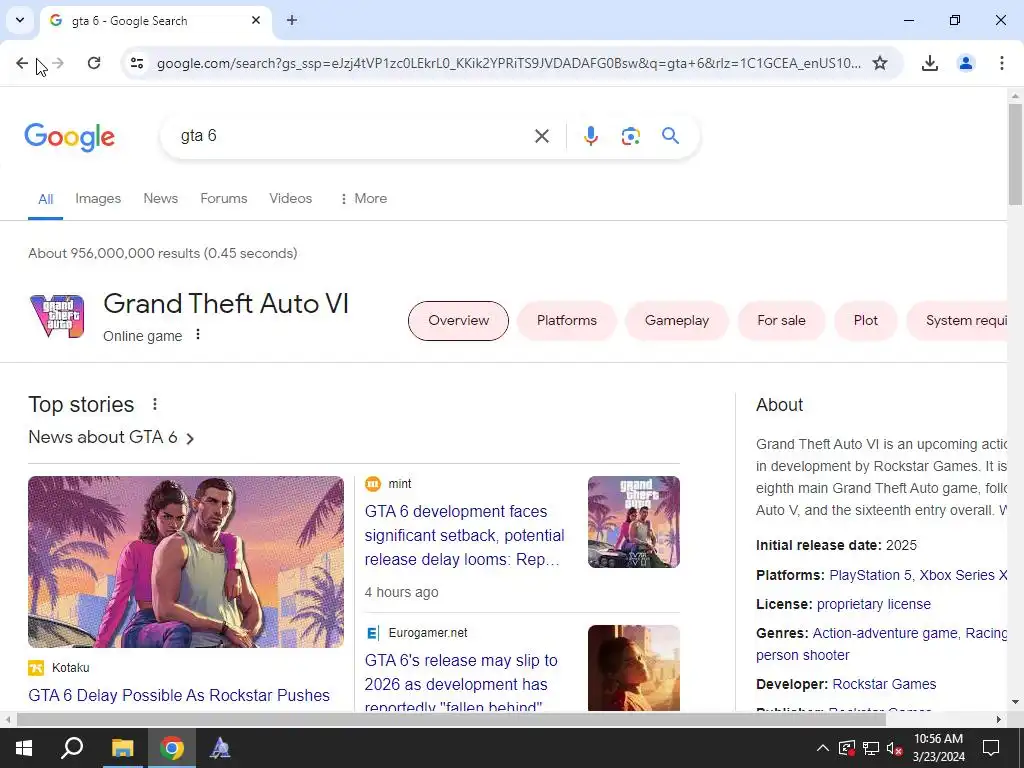
Task: Select the All results tab
Action: point(45,199)
